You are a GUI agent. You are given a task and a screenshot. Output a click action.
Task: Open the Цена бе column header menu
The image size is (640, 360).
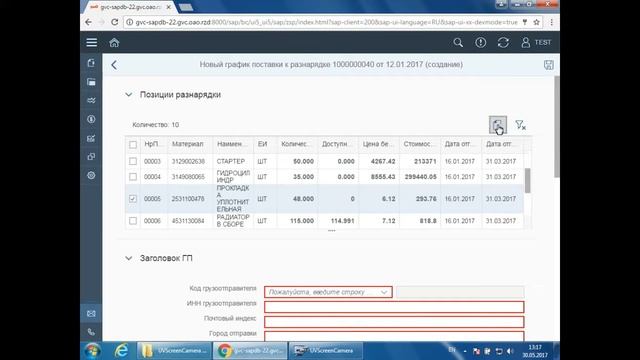click(x=379, y=144)
